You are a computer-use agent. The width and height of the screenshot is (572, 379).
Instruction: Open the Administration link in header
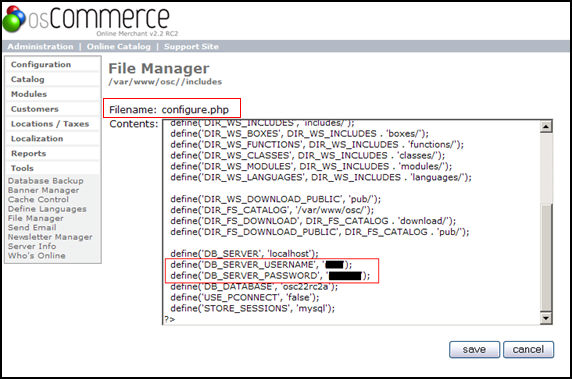coord(40,47)
